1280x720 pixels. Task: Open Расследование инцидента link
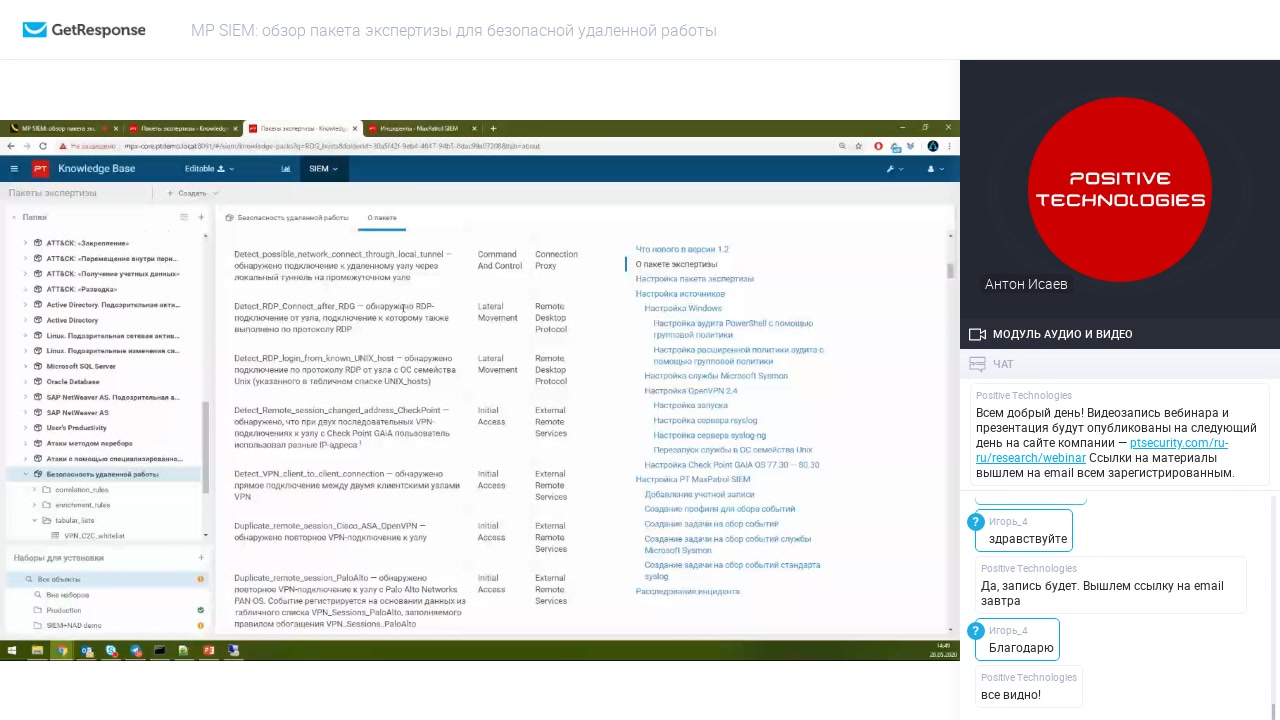click(x=688, y=591)
